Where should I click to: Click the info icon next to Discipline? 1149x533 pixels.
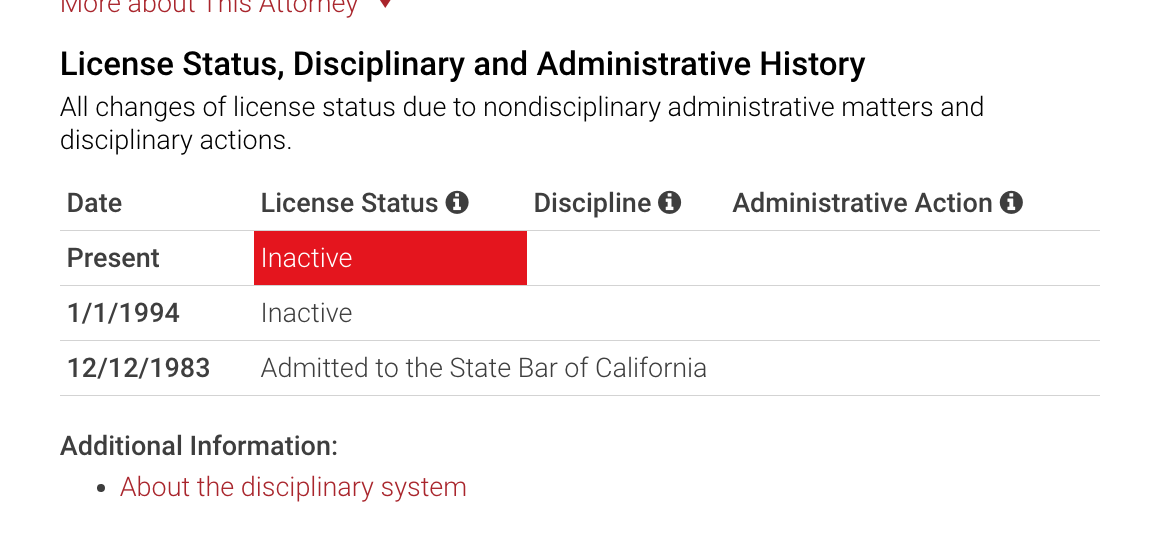(670, 202)
